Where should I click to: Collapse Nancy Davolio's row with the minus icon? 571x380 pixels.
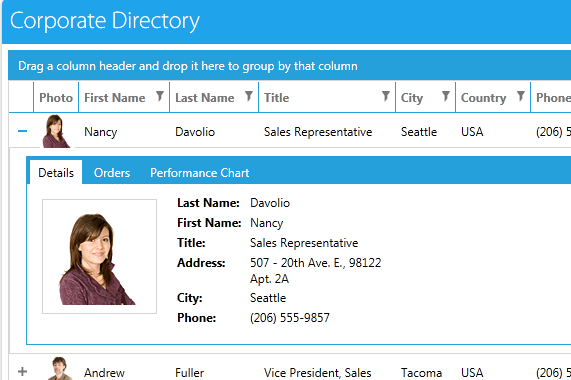click(x=23, y=131)
